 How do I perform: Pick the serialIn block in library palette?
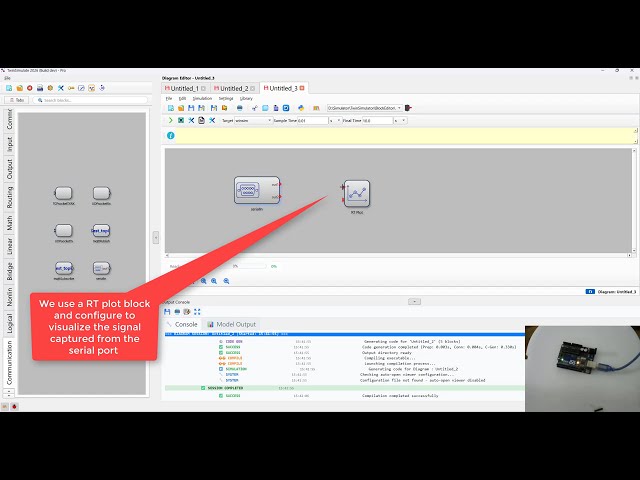click(x=101, y=268)
